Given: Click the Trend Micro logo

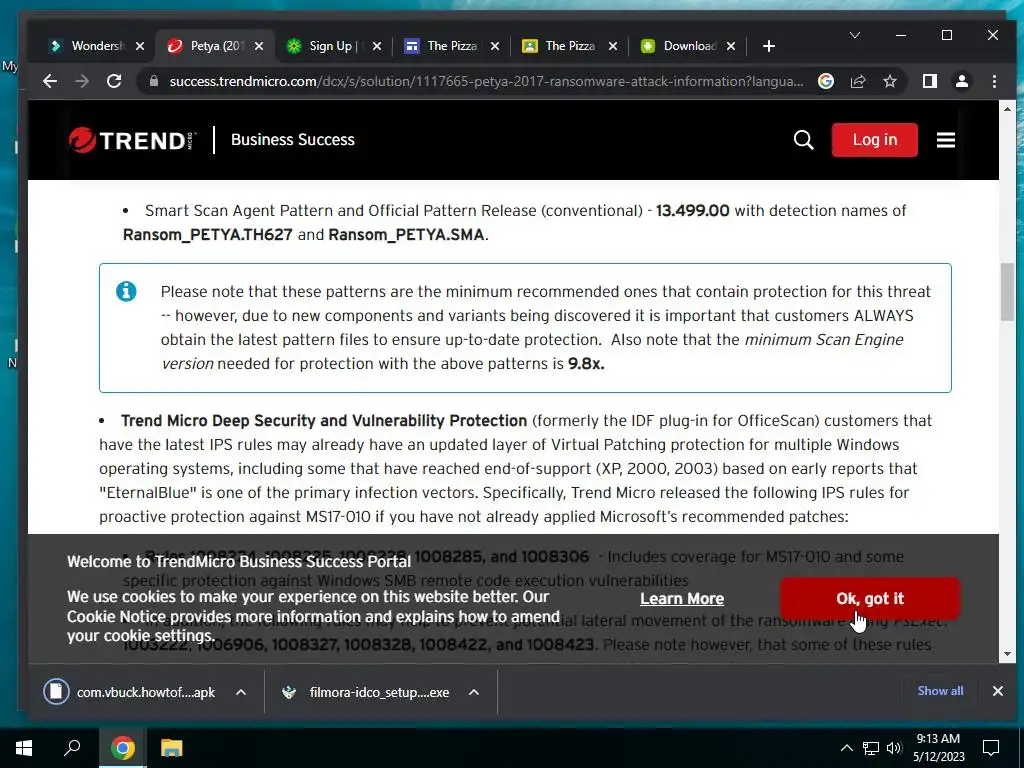Looking at the screenshot, I should click(133, 140).
